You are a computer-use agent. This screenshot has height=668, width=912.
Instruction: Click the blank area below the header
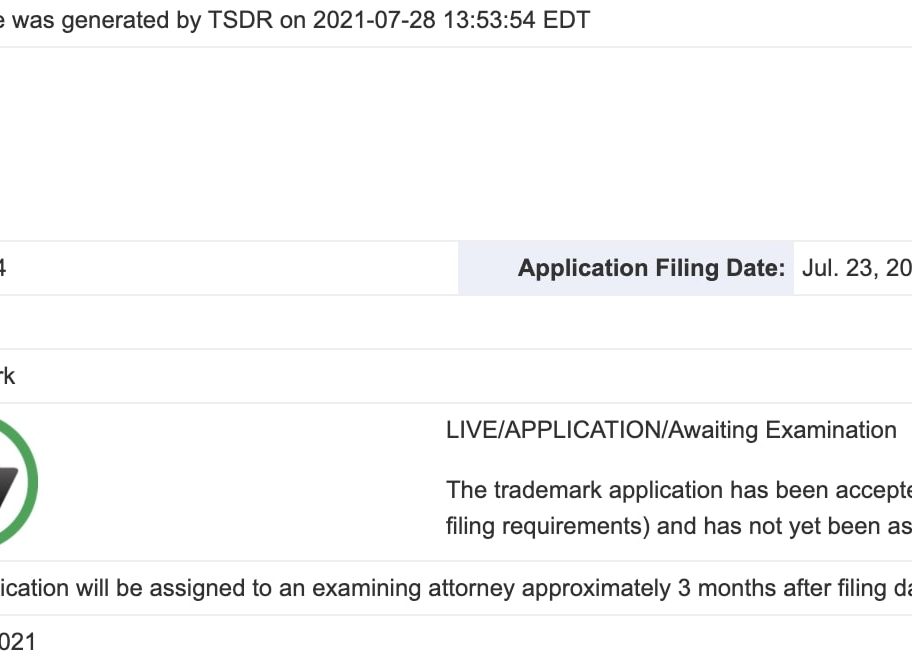click(x=456, y=144)
